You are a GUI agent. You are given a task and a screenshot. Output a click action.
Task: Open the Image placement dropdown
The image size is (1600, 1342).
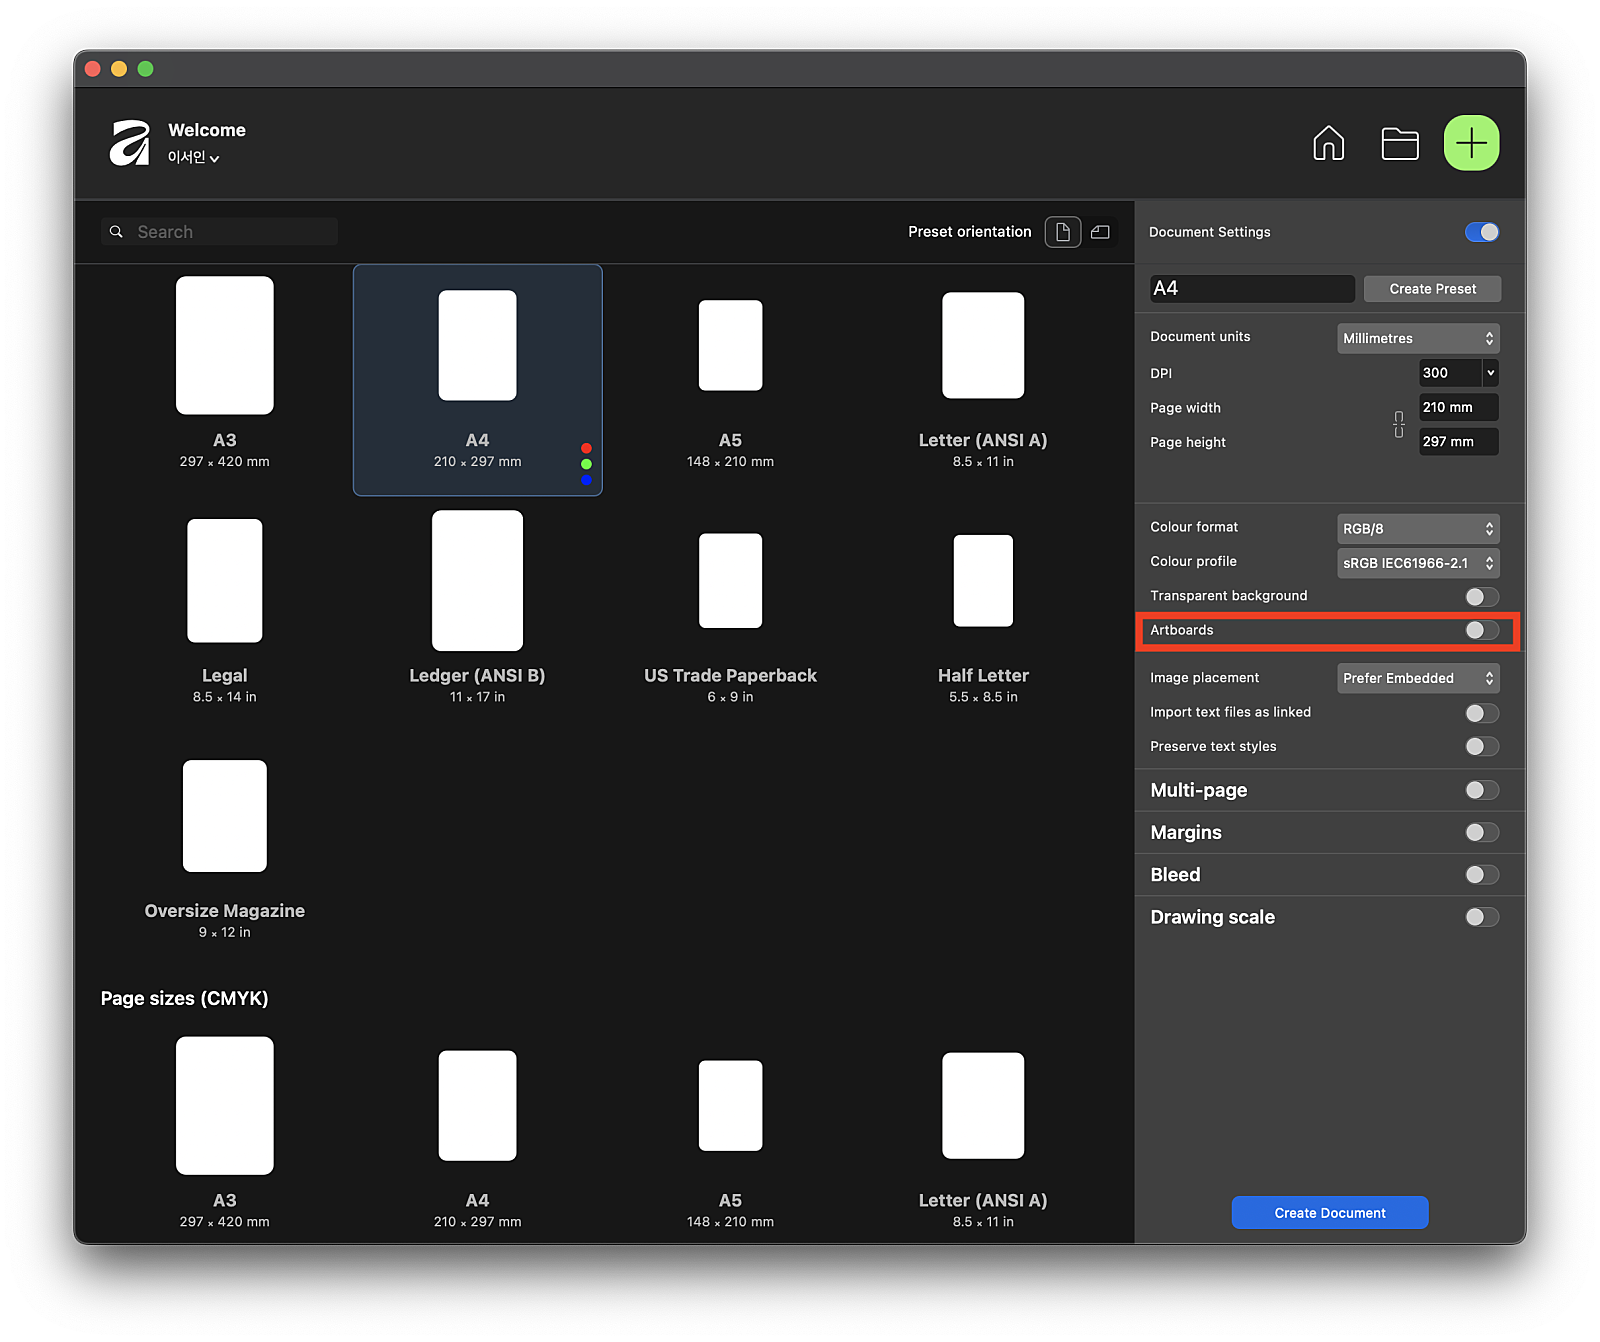click(1417, 678)
